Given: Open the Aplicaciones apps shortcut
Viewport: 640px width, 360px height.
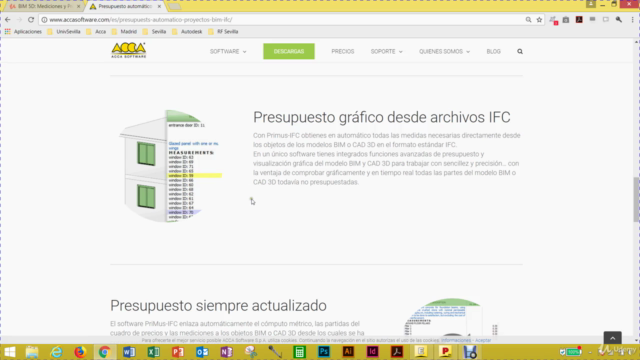Looking at the screenshot, I should coord(23,31).
